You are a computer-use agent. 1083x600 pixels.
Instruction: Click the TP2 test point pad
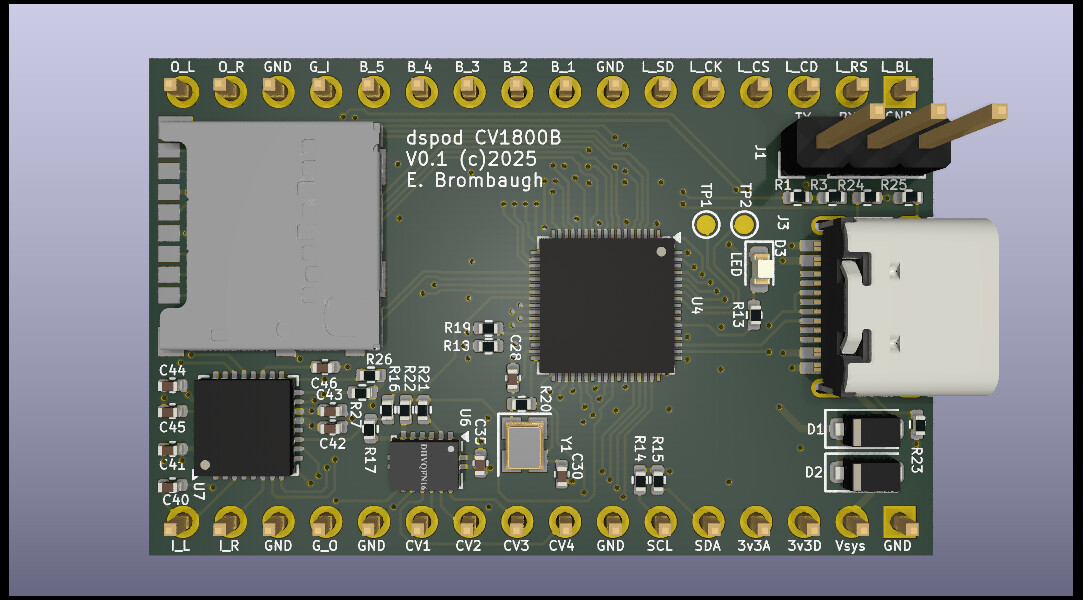pos(744,225)
